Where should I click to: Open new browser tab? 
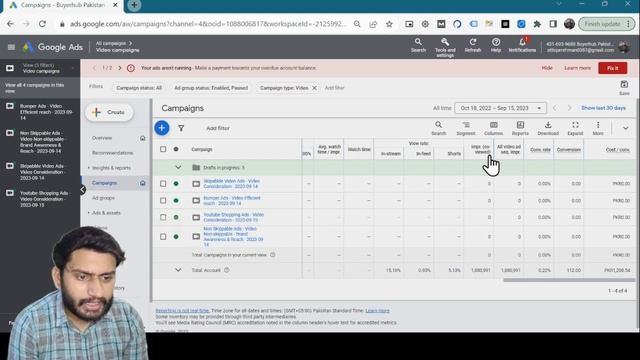(134, 5)
